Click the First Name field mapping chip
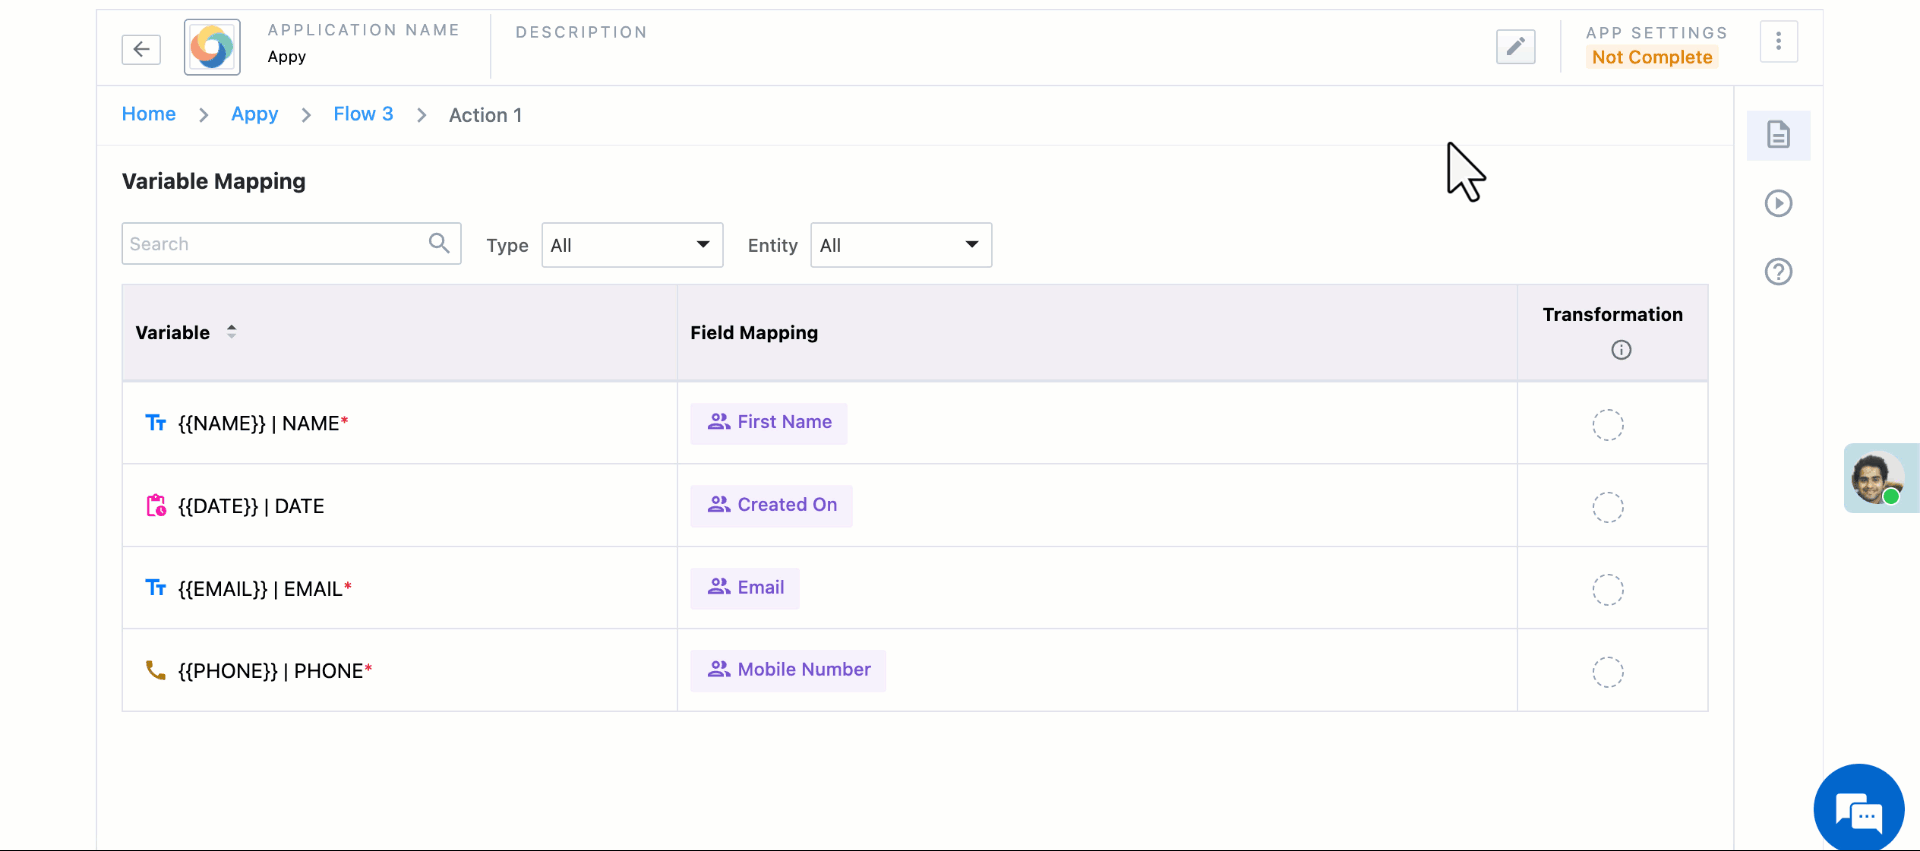The height and width of the screenshot is (851, 1920). pyautogui.click(x=769, y=423)
